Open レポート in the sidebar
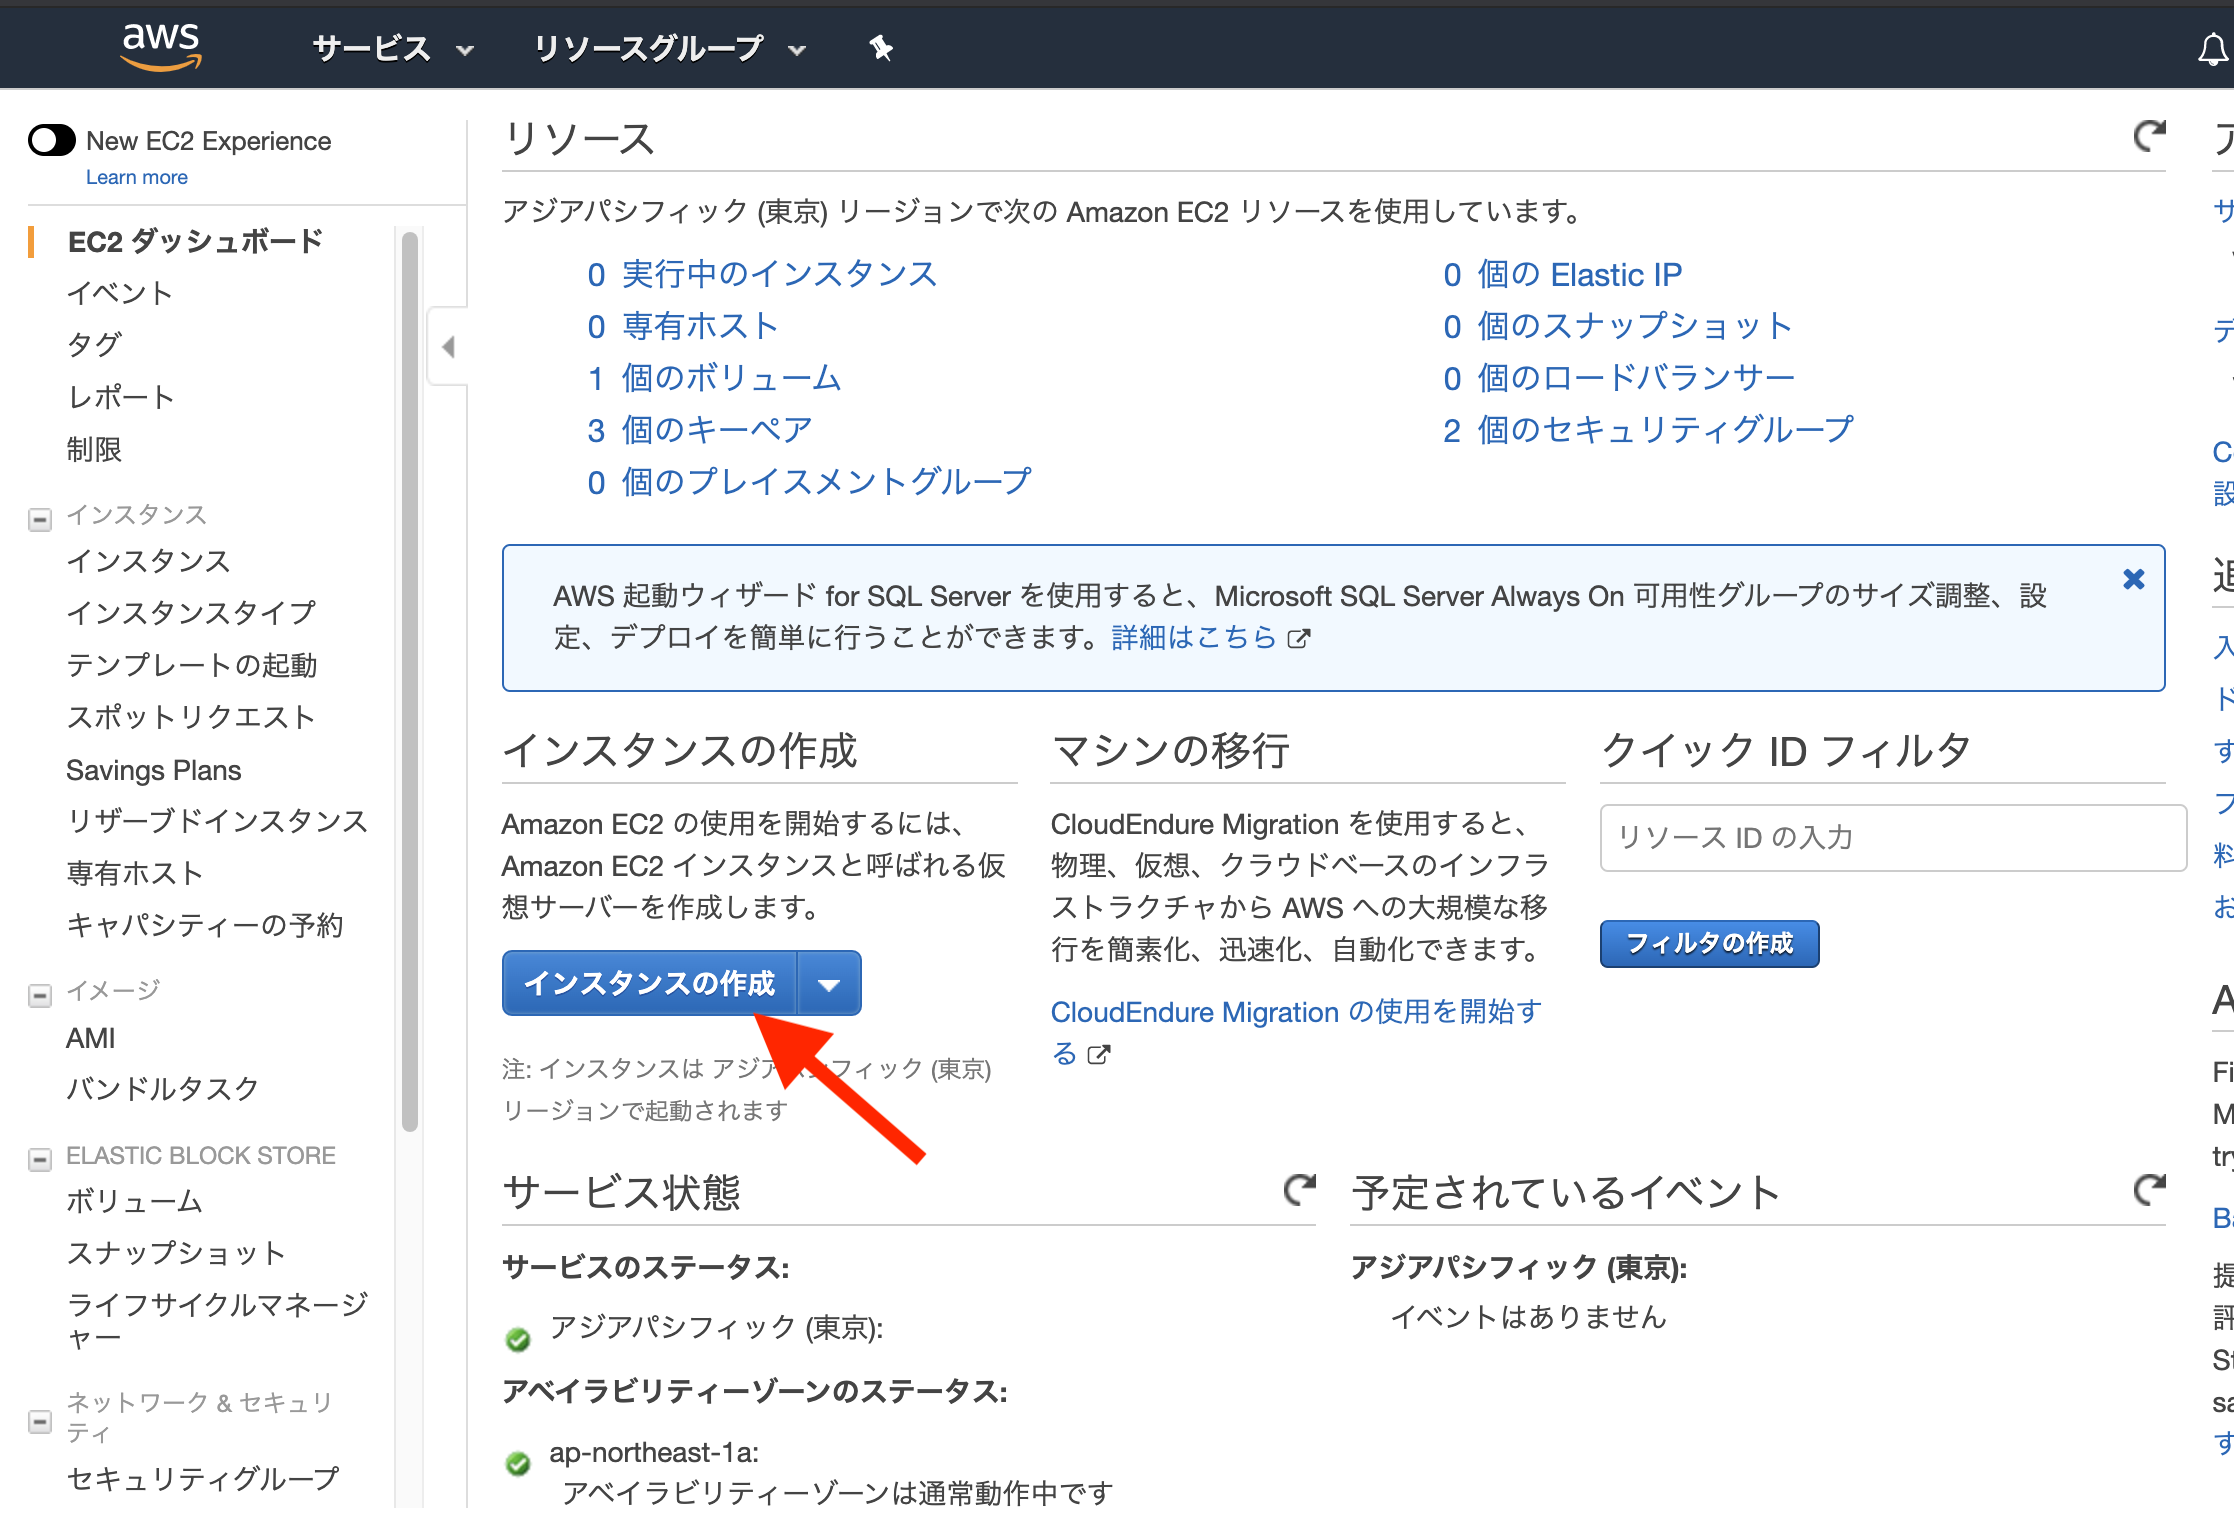2234x1522 pixels. [x=120, y=397]
